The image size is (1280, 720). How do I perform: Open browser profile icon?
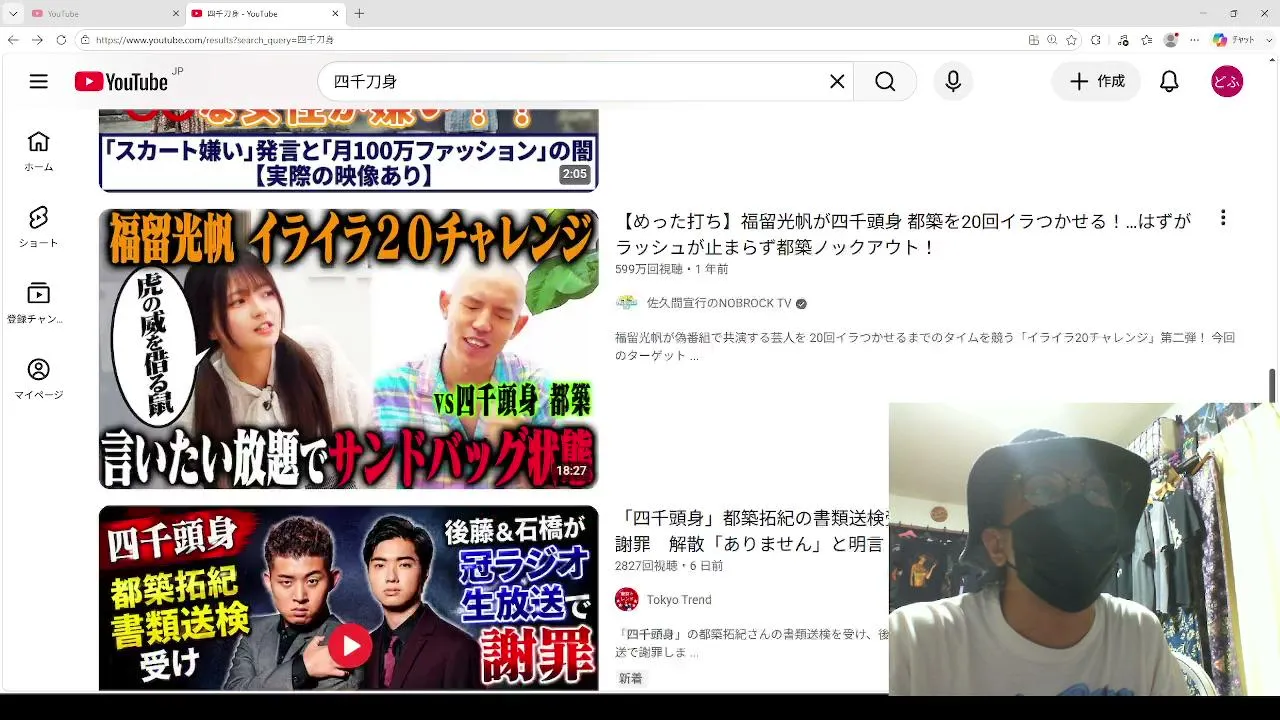[x=1171, y=40]
